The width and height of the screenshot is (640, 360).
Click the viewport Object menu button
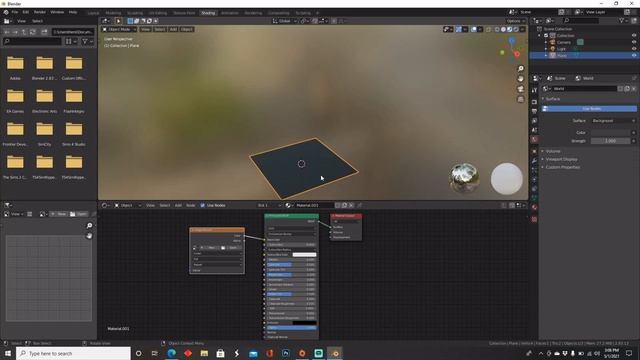click(187, 29)
